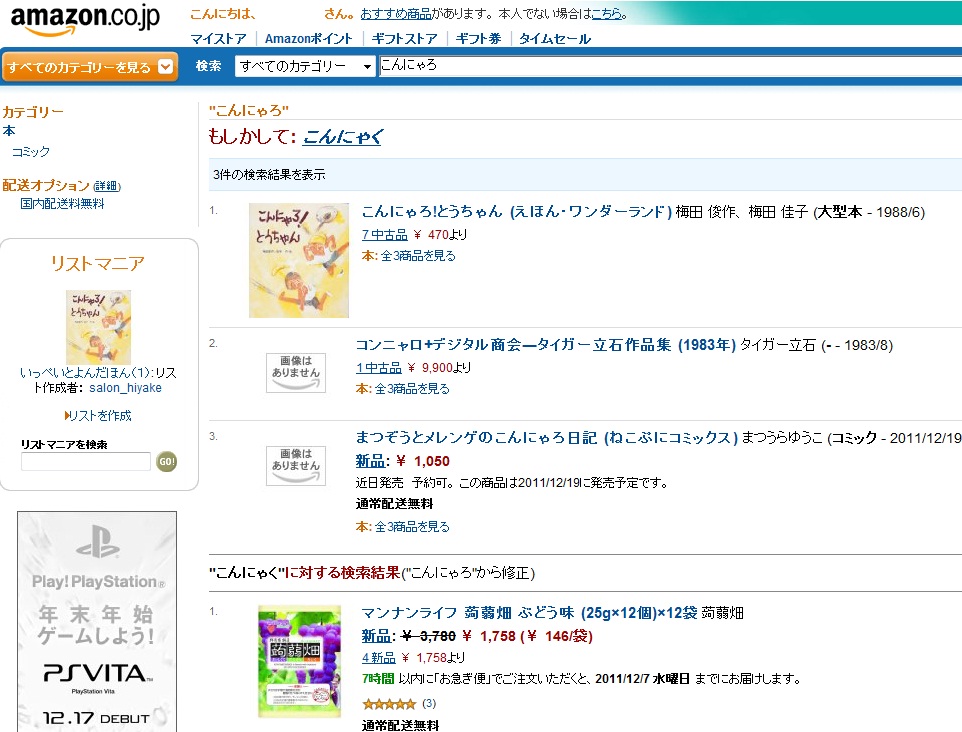This screenshot has height=732, width=962.
Task: Open salon_hiyake profile link
Action: click(x=125, y=388)
